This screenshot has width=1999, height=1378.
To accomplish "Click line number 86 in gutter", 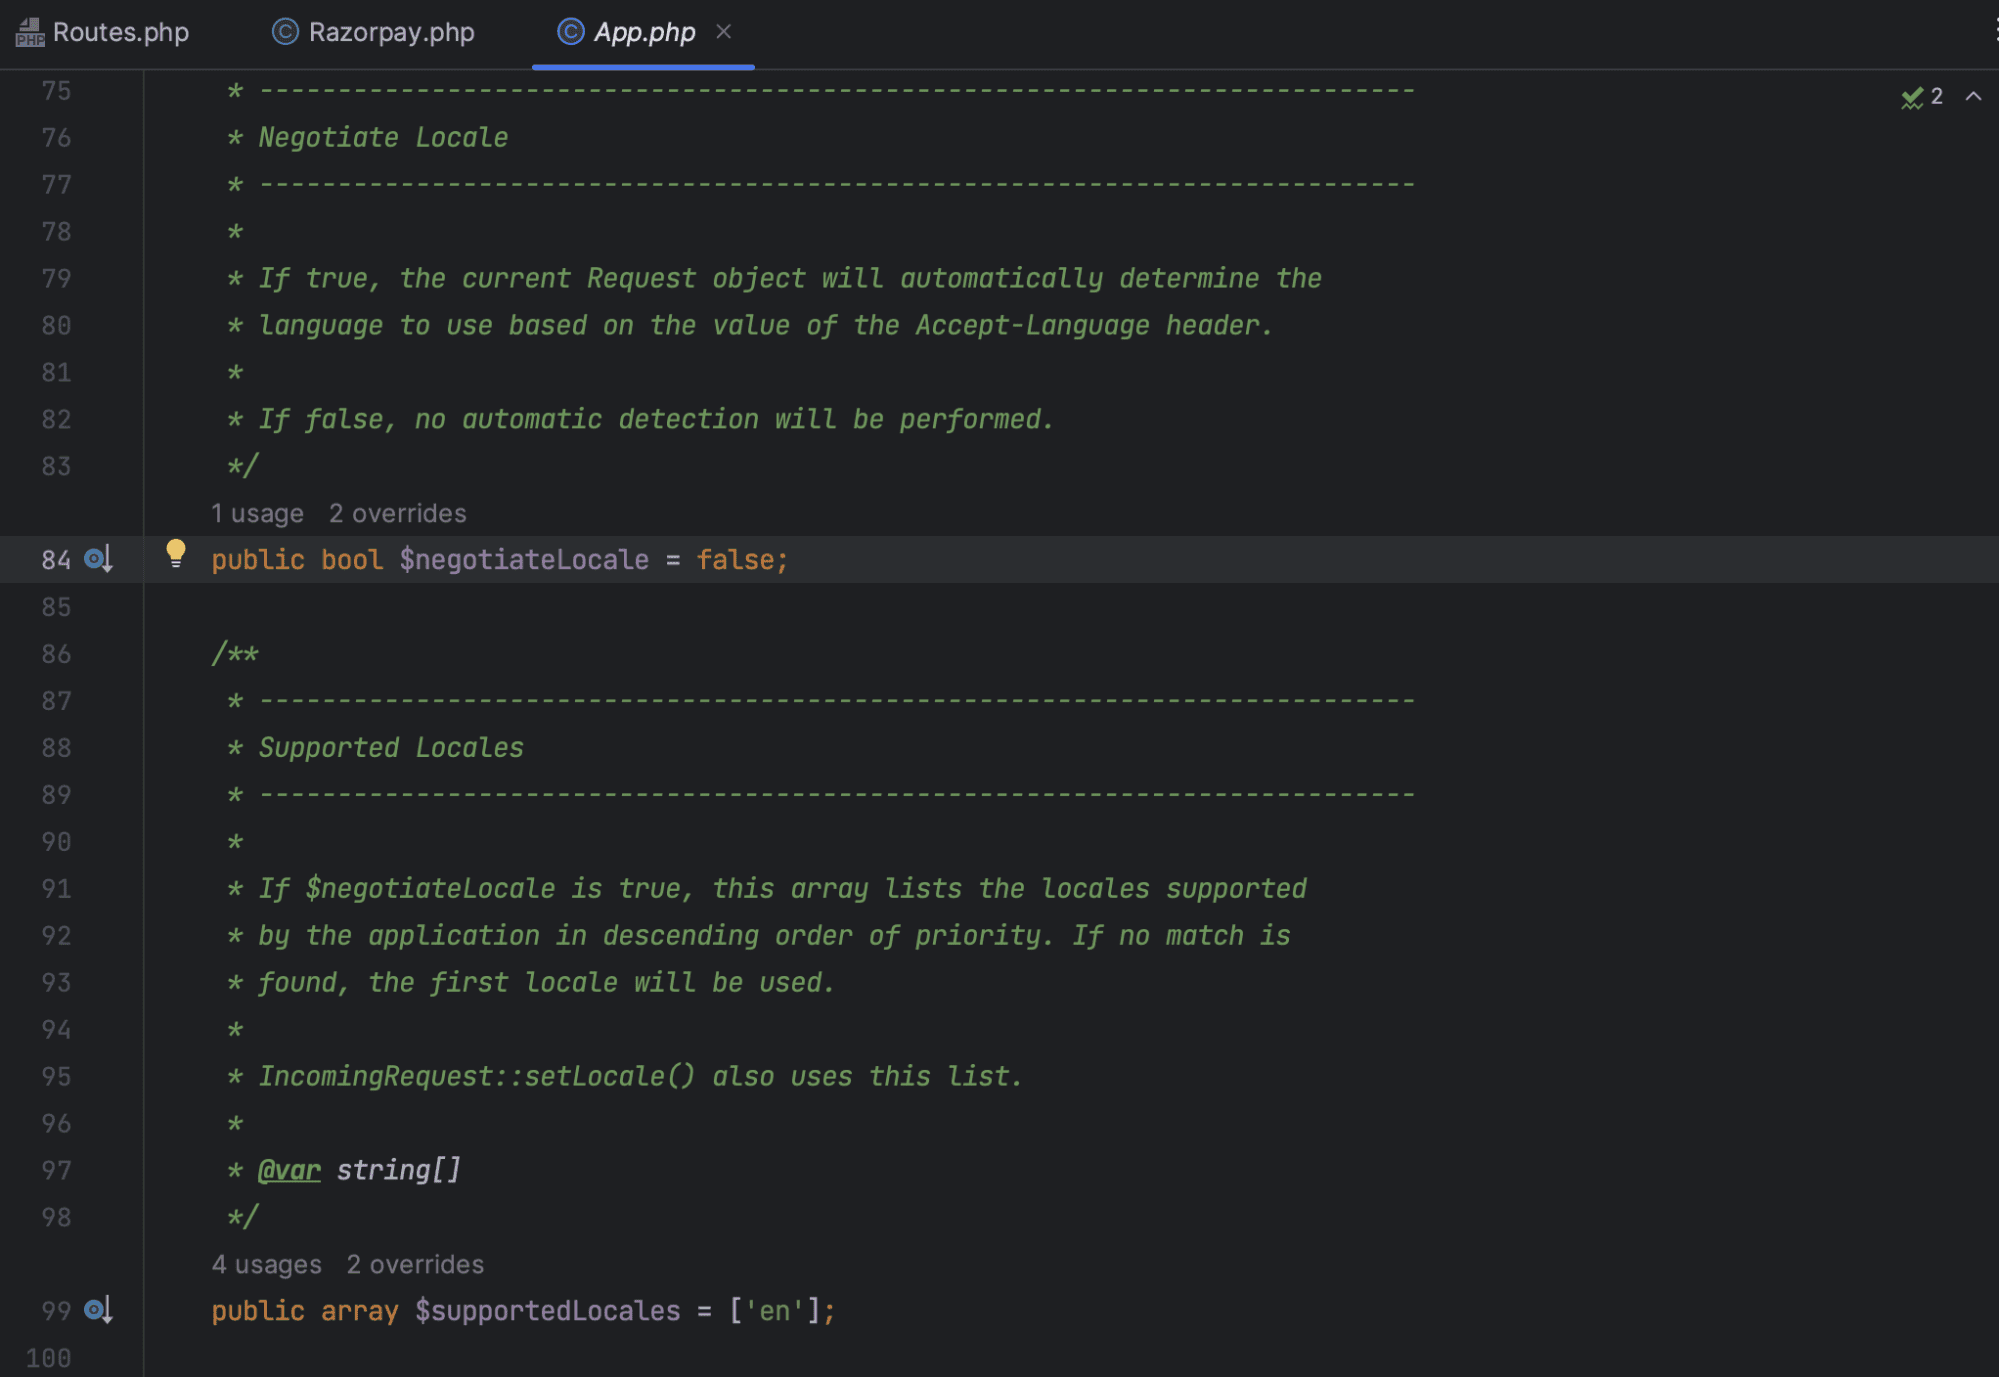I will [x=56, y=654].
